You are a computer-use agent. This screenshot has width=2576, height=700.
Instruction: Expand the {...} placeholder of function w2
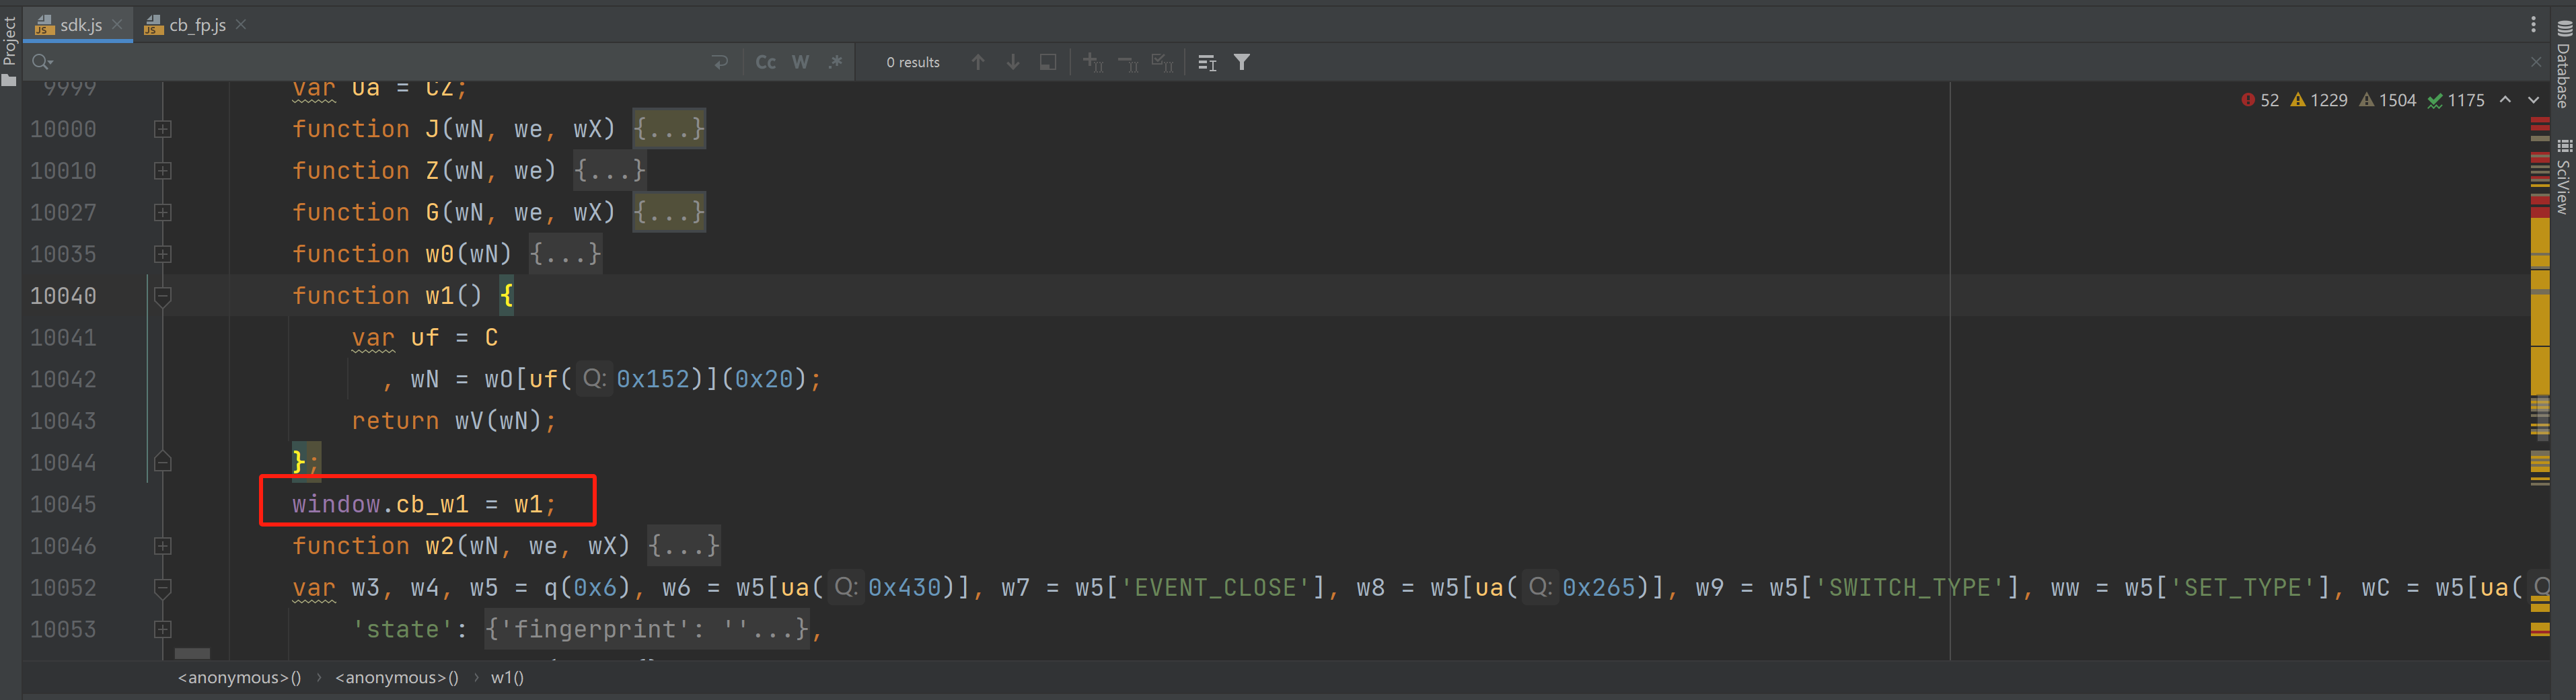point(684,546)
